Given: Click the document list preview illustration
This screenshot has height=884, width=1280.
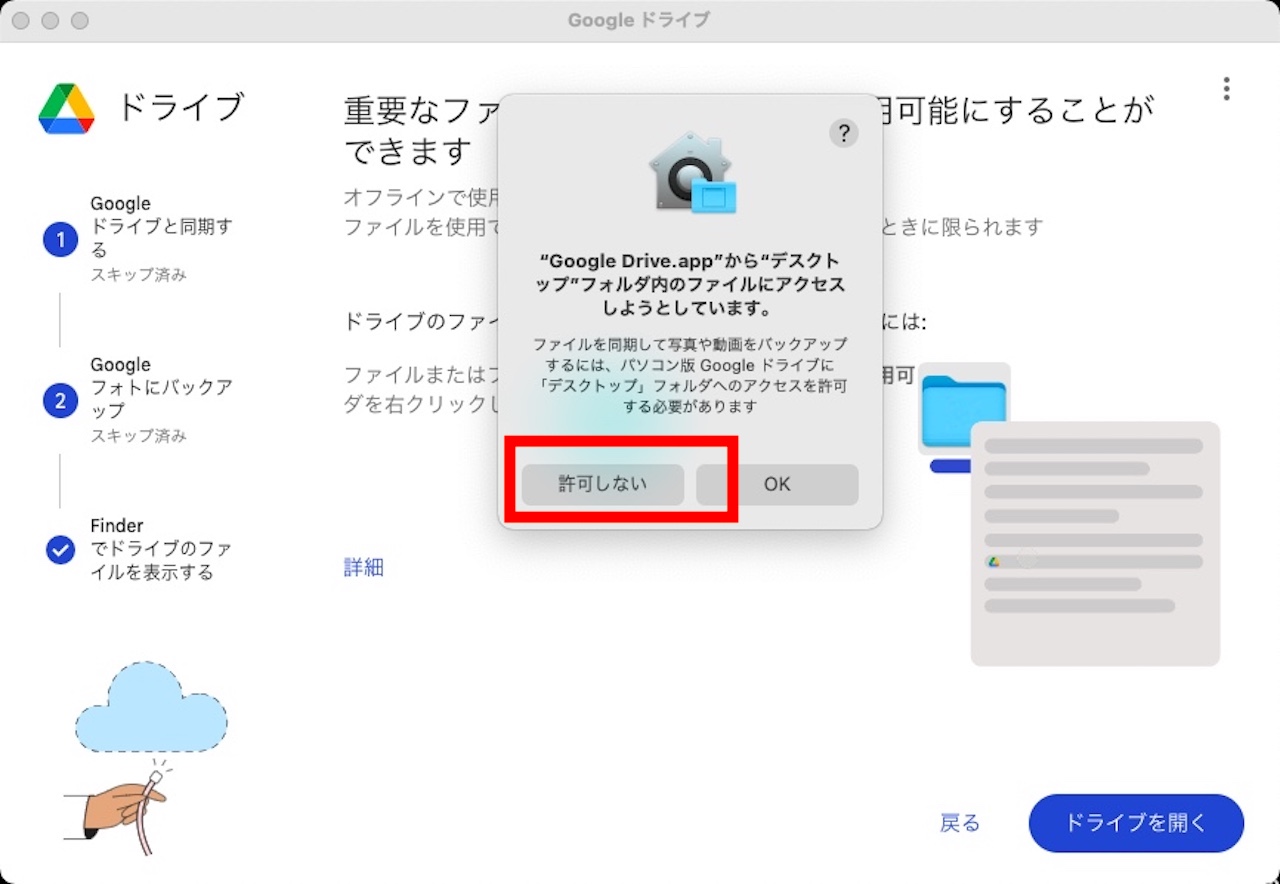Looking at the screenshot, I should click(1095, 544).
